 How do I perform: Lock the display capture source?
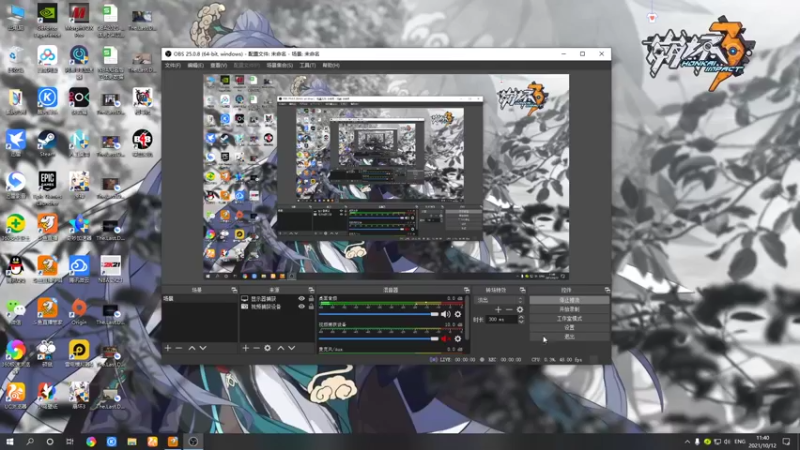point(311,298)
